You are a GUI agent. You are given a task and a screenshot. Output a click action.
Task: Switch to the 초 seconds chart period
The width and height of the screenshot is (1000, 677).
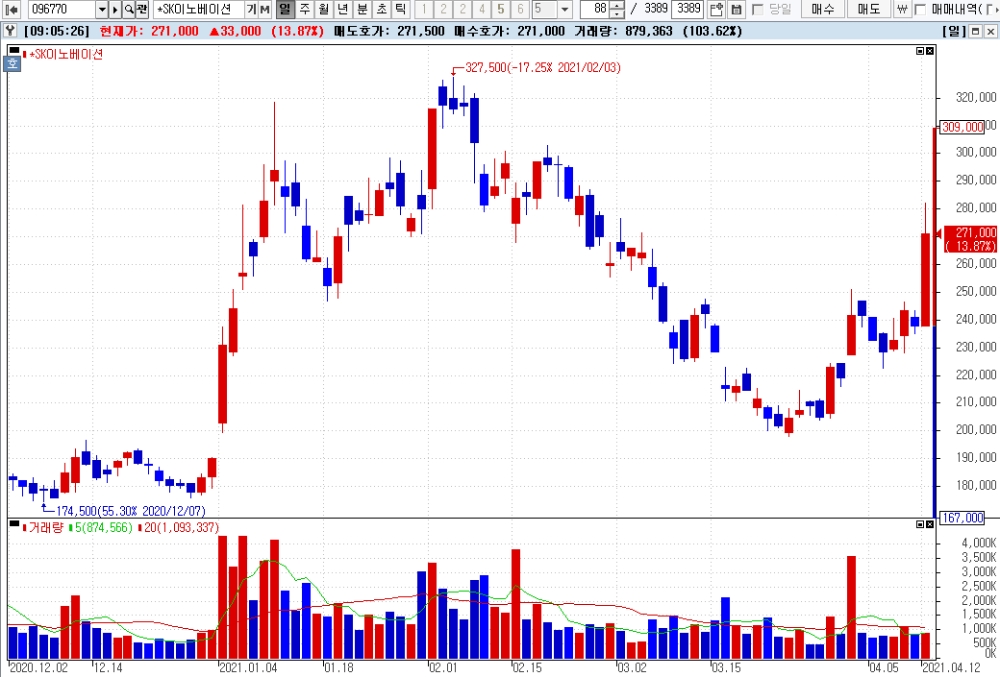pos(381,9)
